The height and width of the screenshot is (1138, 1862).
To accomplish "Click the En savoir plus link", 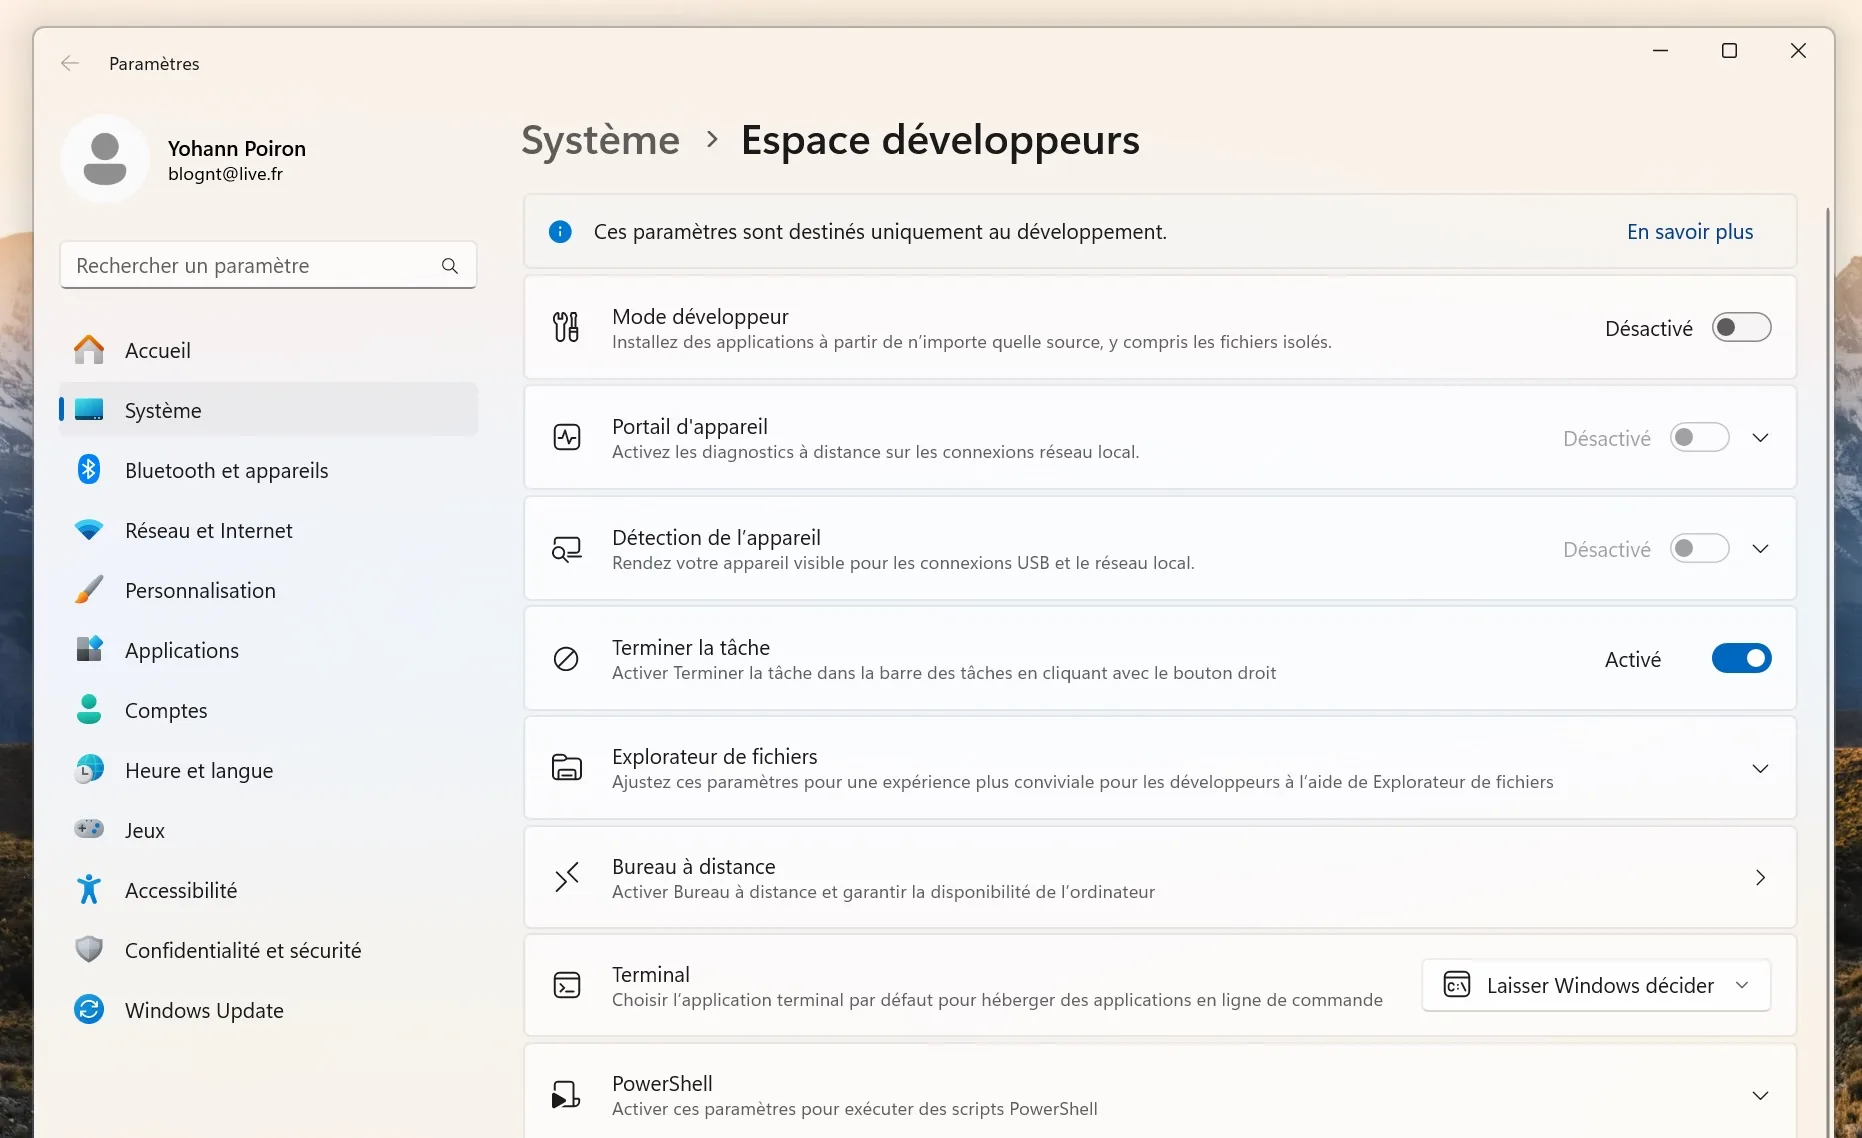I will 1690,232.
